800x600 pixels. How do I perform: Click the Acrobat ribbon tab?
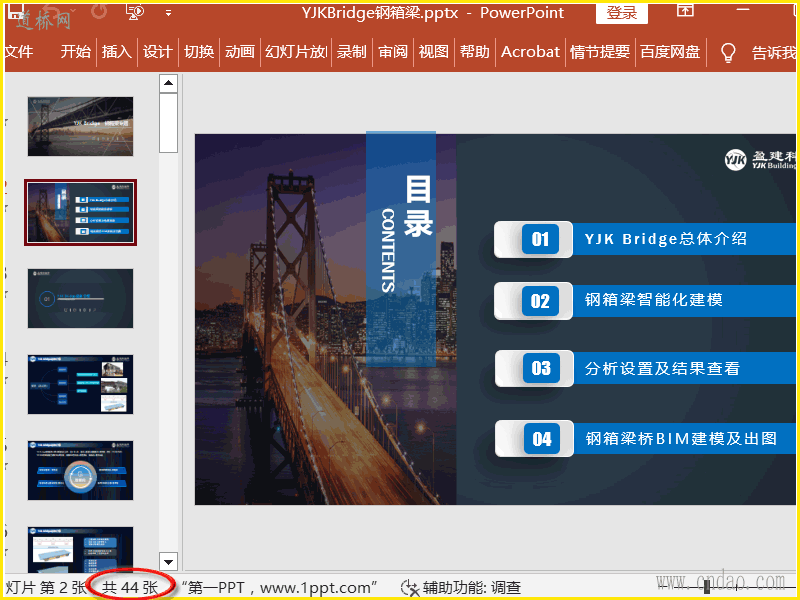[531, 52]
